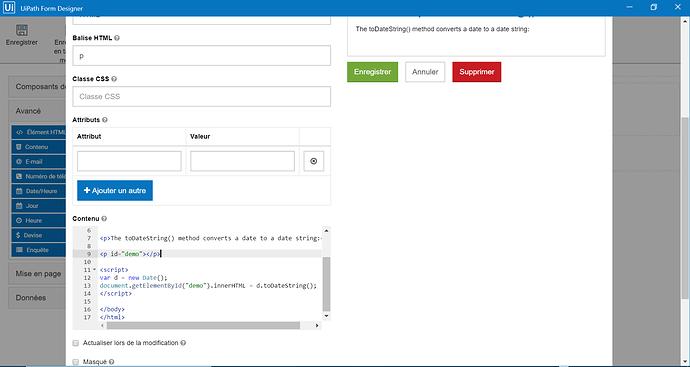This screenshot has height=367, width=690.
Task: Click the main window vertical scrollbar
Action: coord(686,209)
